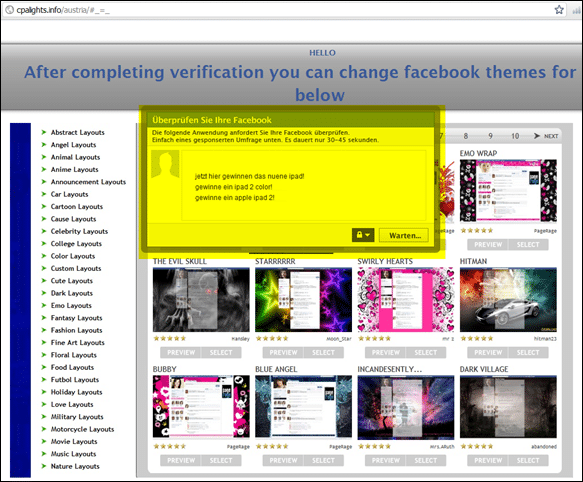Select the EMO WRAP theme
This screenshot has width=583, height=482.
tap(528, 244)
